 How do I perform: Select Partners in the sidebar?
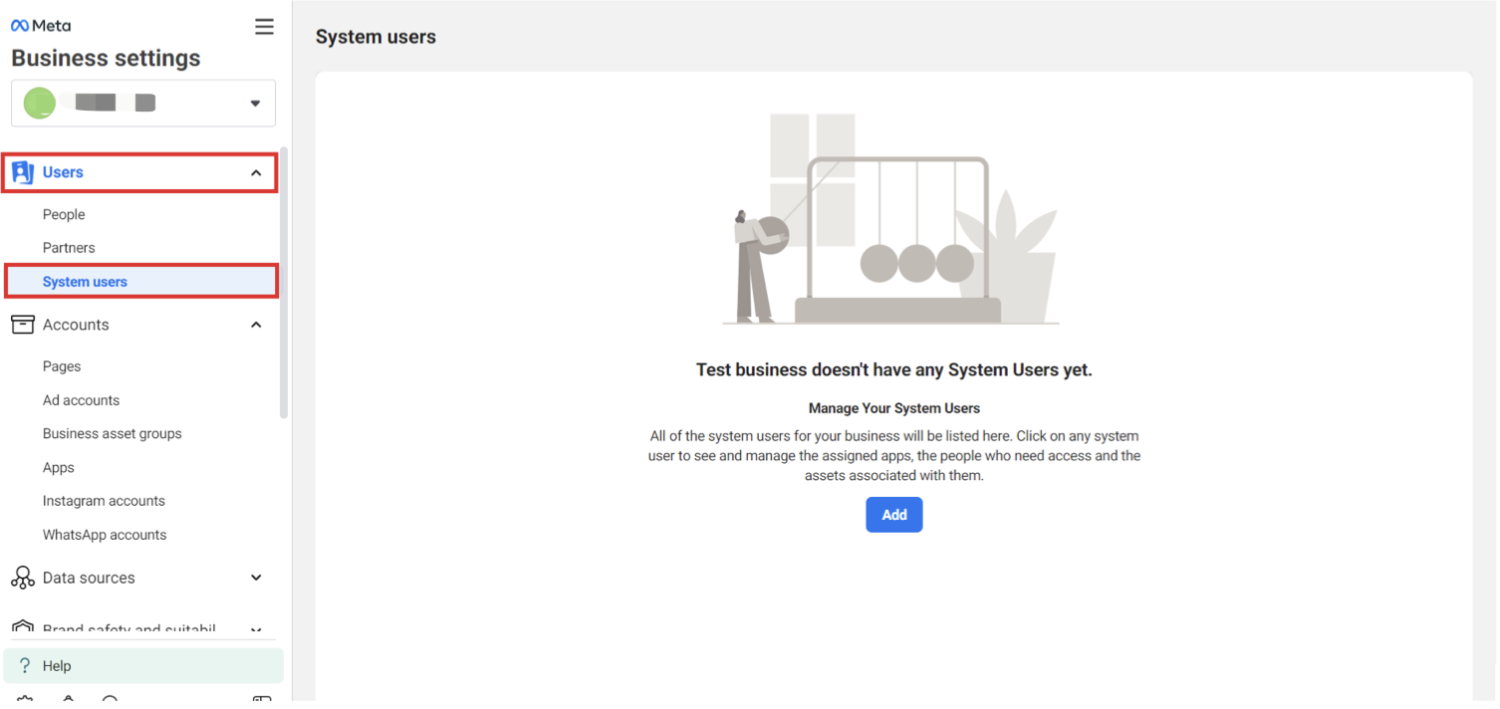click(x=69, y=248)
